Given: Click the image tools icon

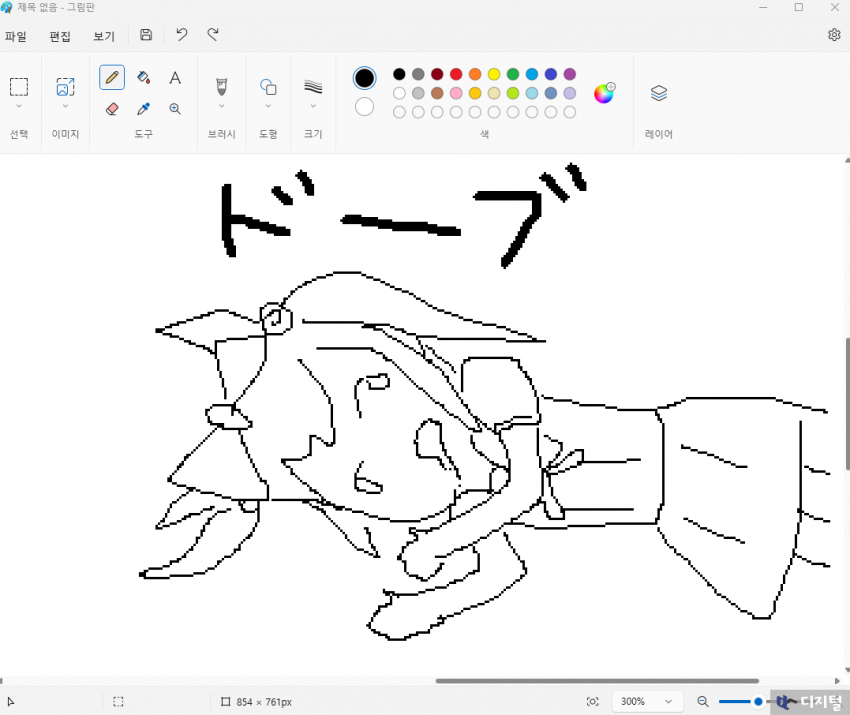Looking at the screenshot, I should pyautogui.click(x=66, y=87).
